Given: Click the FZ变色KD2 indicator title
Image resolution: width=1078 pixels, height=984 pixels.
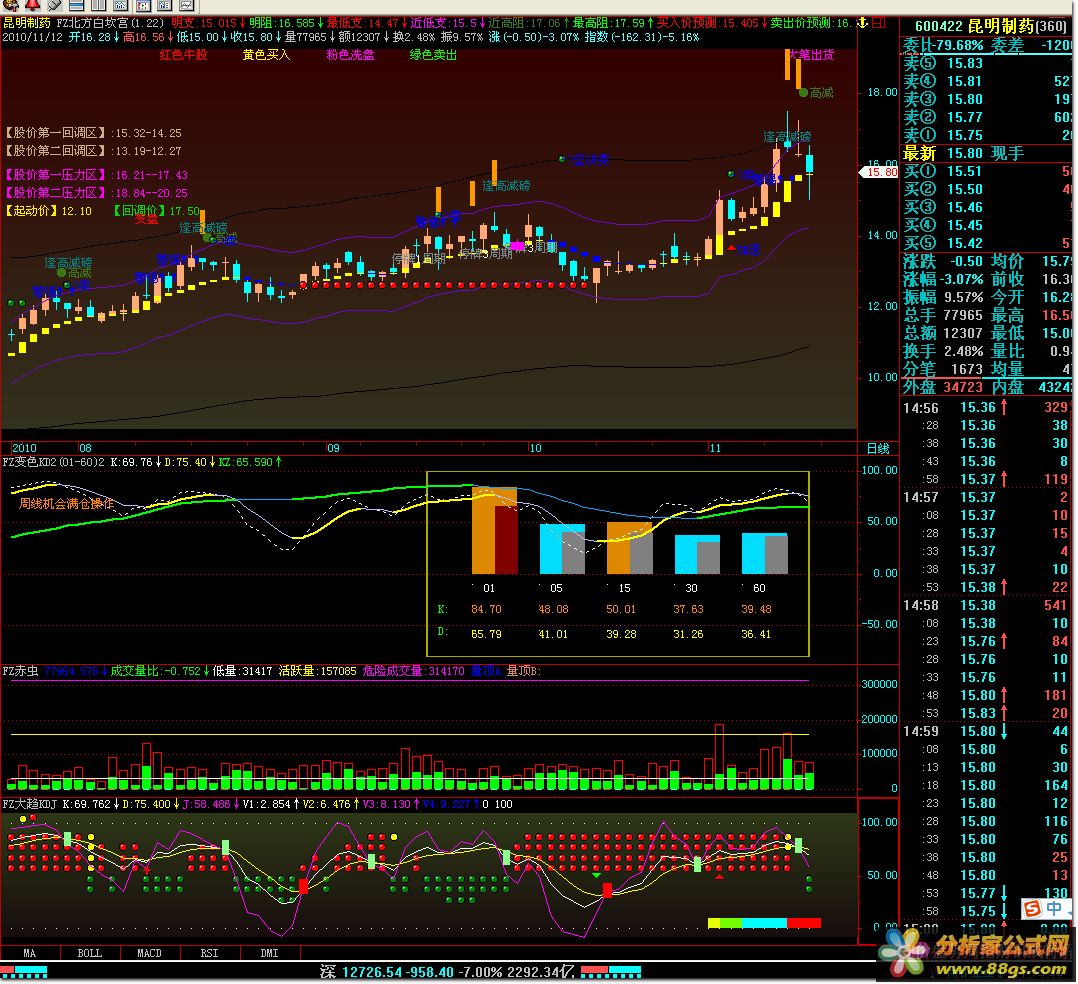Looking at the screenshot, I should pos(54,462).
